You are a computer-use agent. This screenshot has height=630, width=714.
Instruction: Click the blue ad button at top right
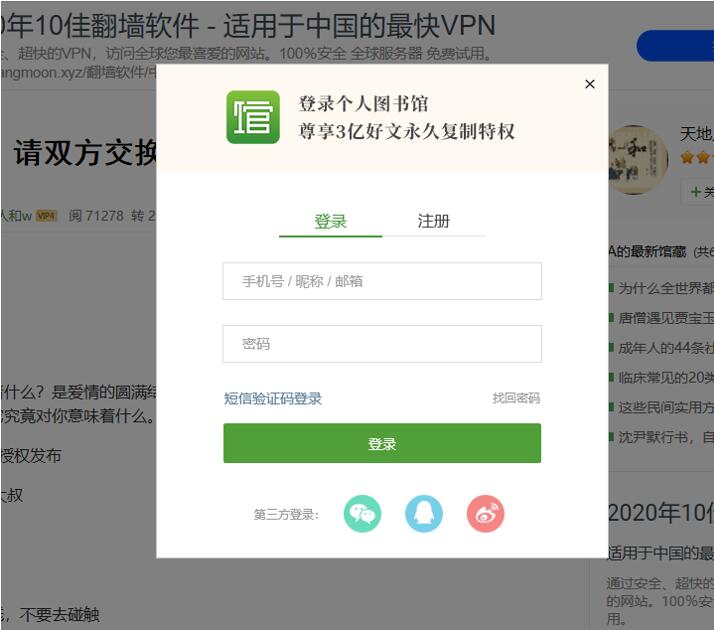pyautogui.click(x=675, y=46)
